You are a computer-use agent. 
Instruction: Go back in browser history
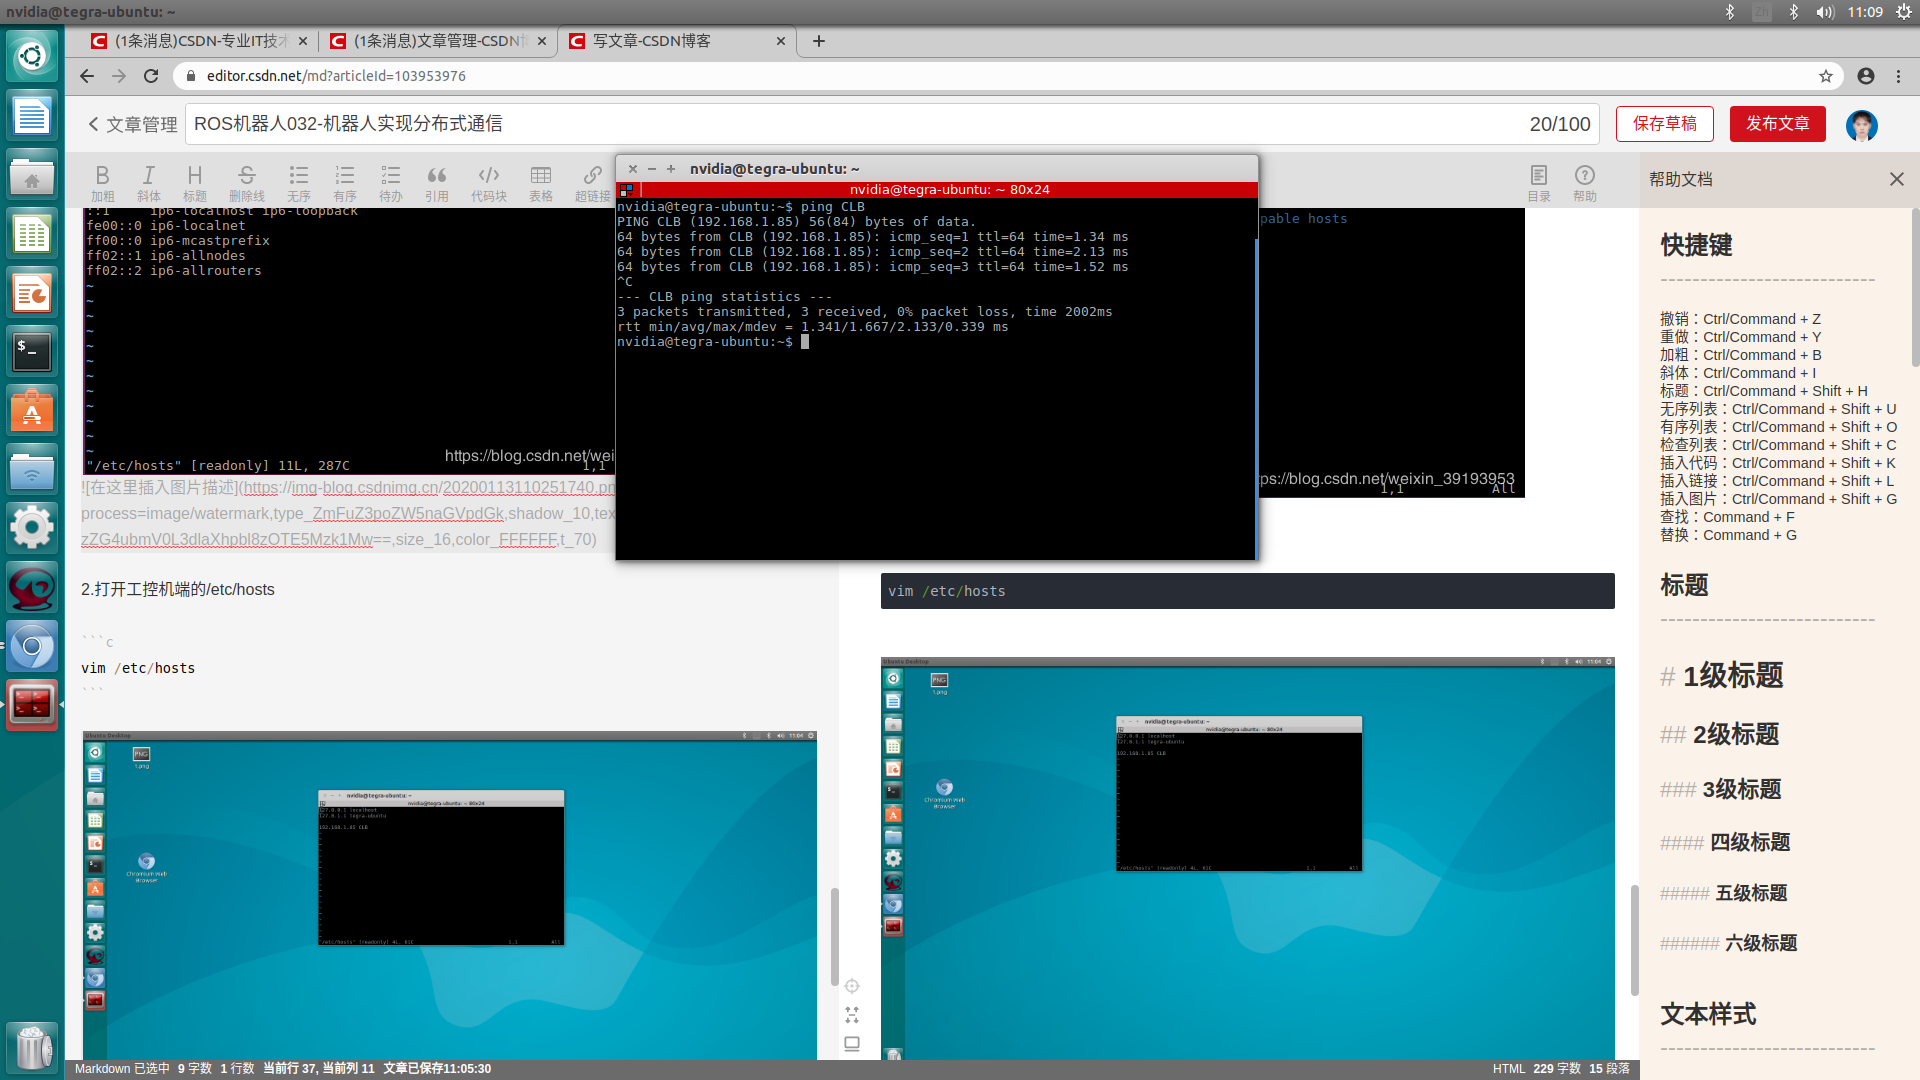(87, 76)
